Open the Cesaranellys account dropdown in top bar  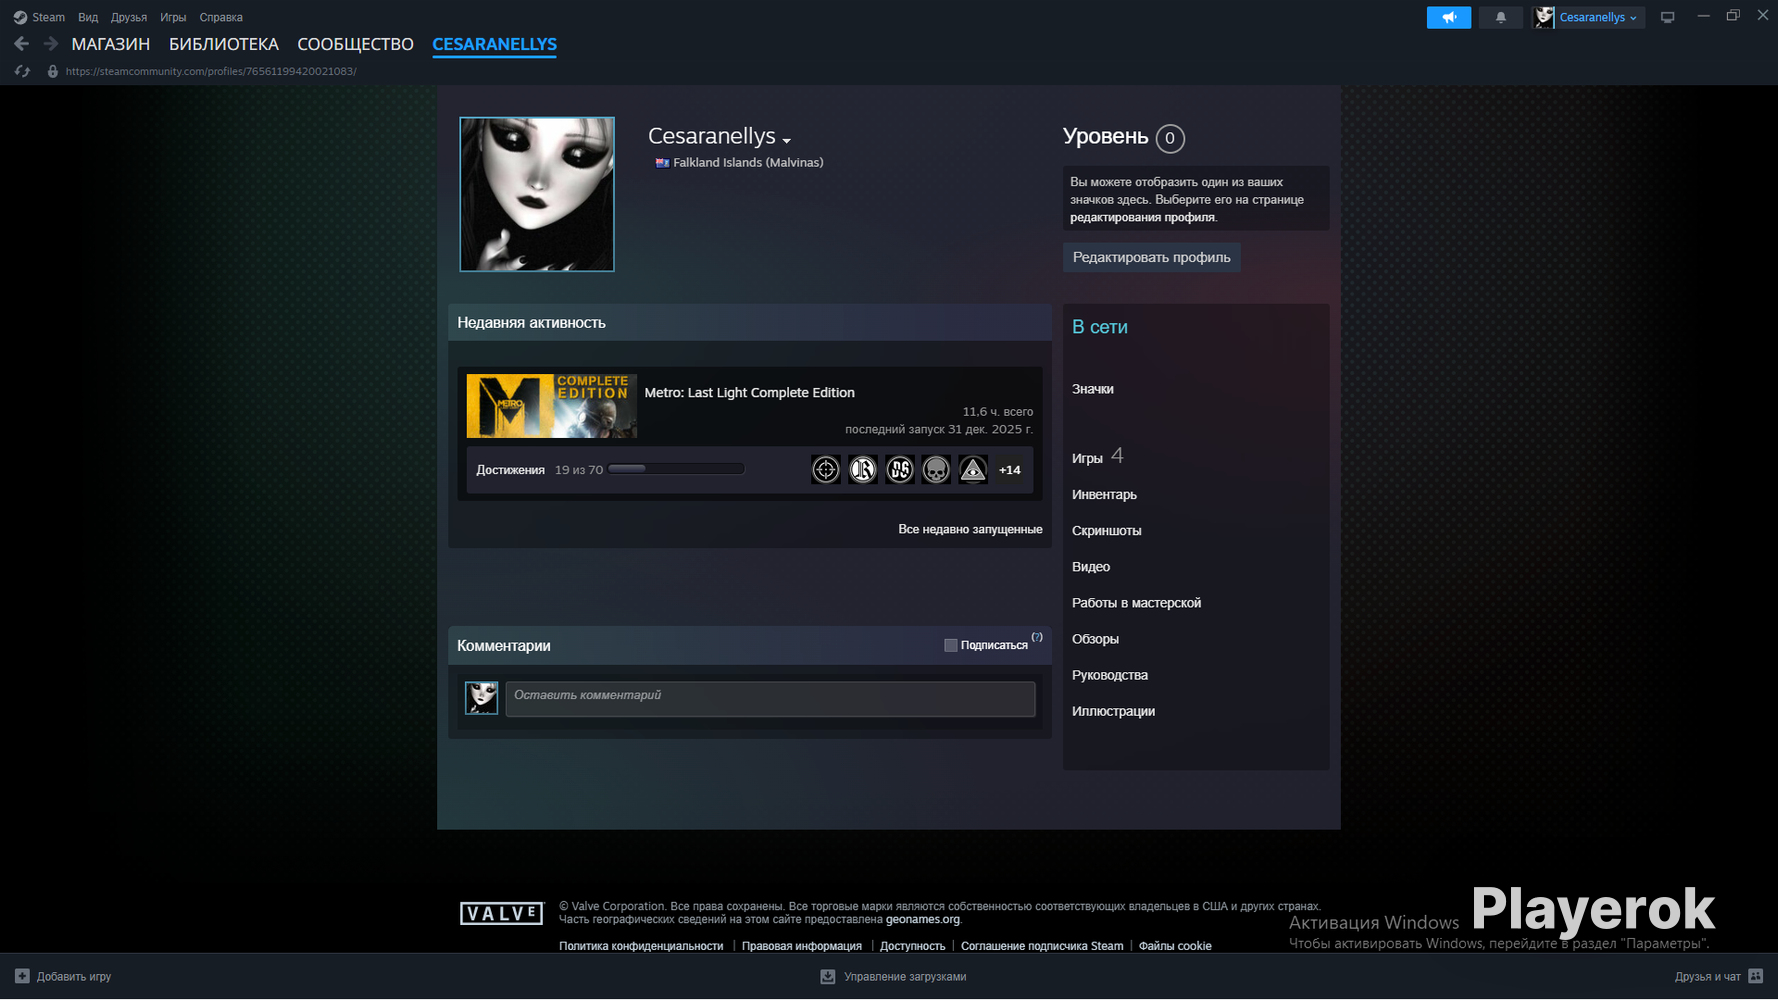1598,17
